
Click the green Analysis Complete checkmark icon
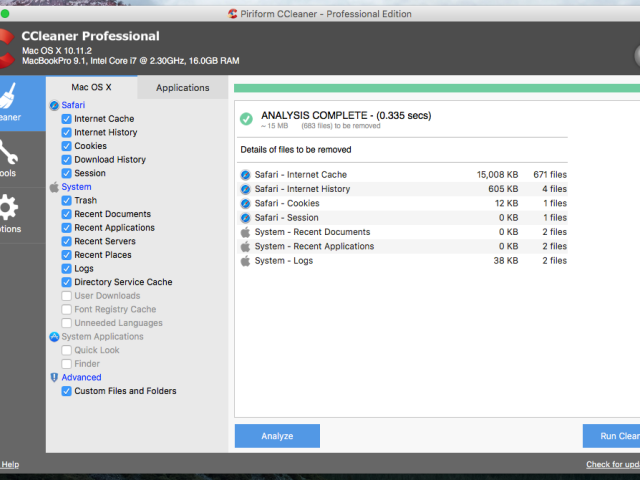246,119
